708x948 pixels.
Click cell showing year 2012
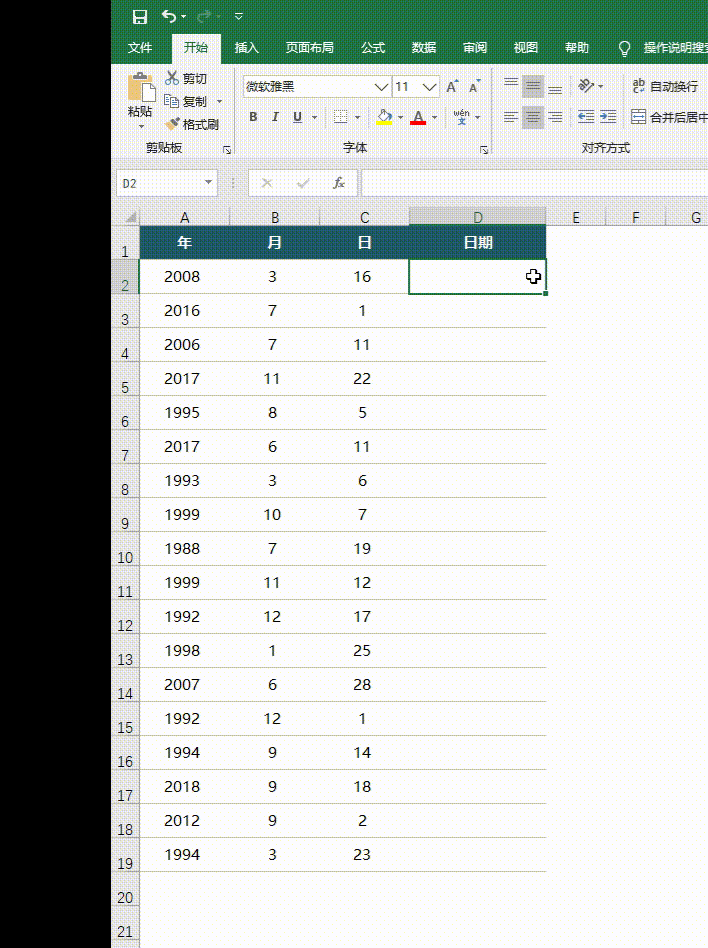(x=184, y=820)
